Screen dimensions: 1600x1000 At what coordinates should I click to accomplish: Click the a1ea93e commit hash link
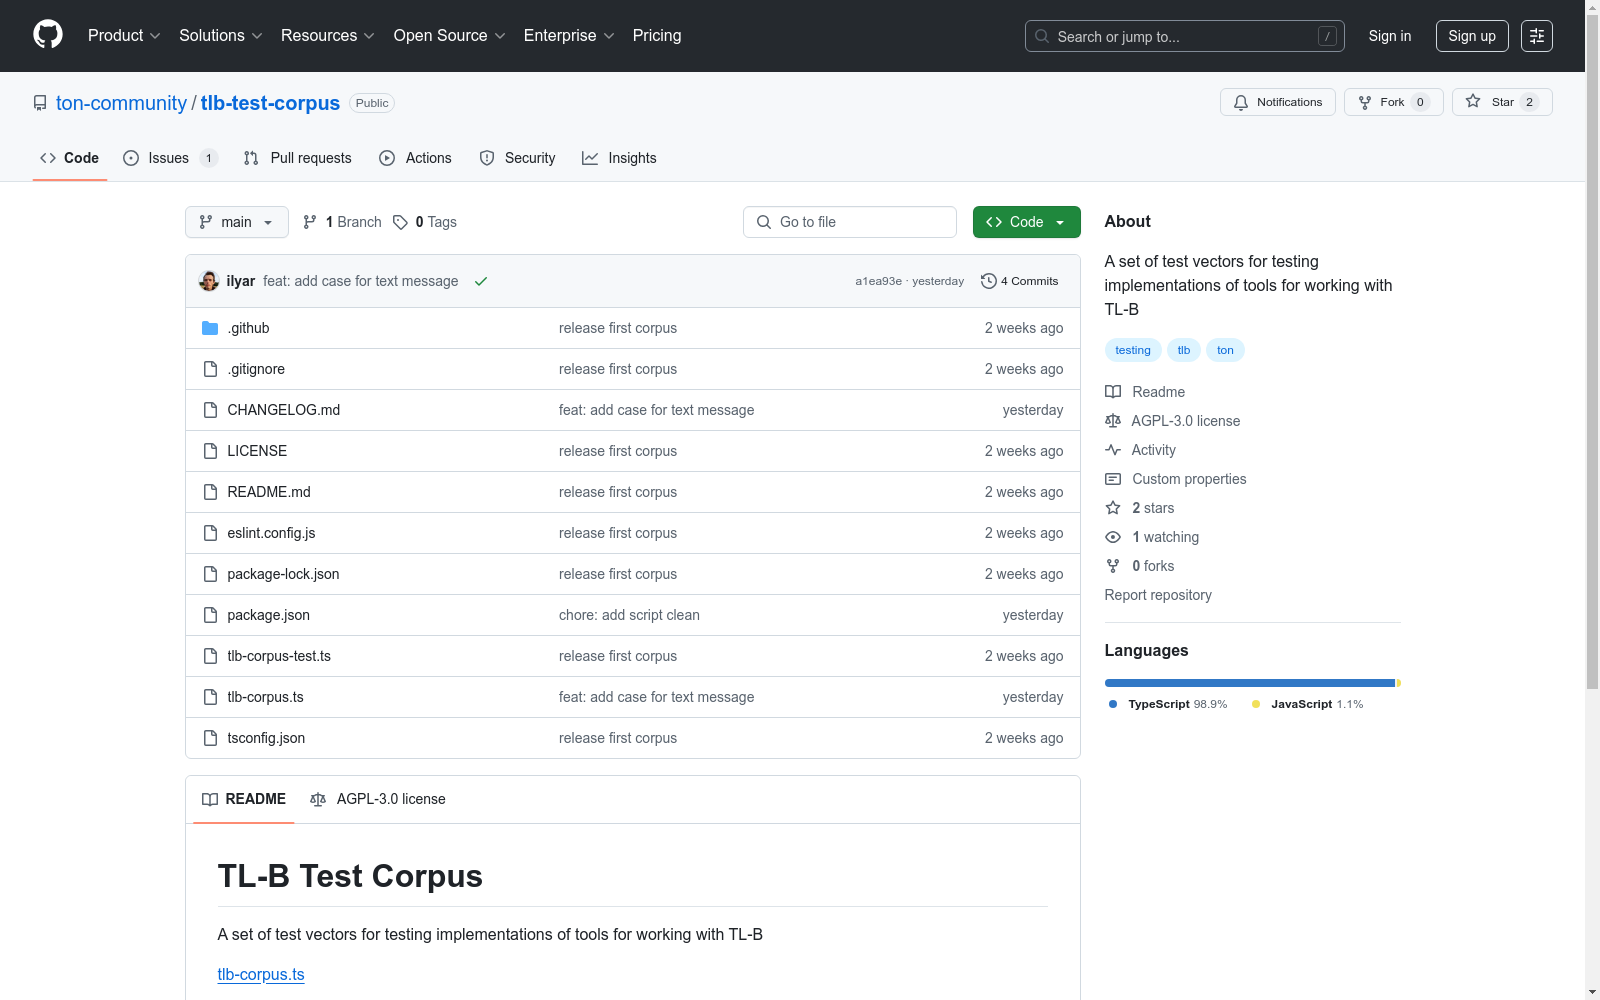(x=878, y=281)
